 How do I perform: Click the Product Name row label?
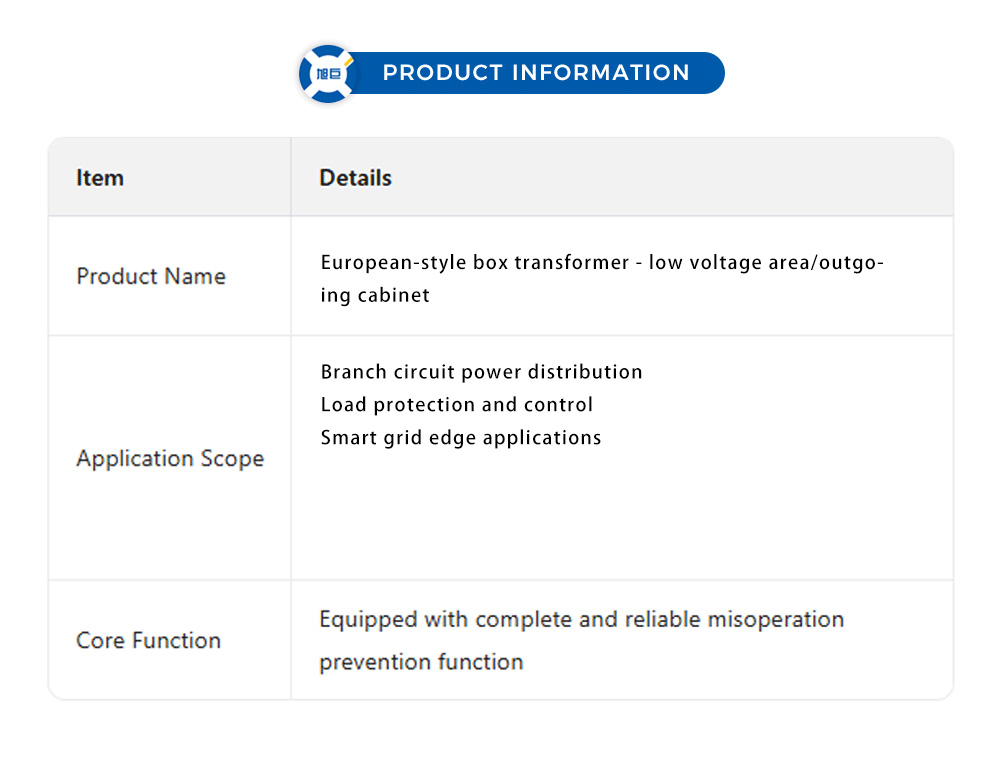pos(151,276)
